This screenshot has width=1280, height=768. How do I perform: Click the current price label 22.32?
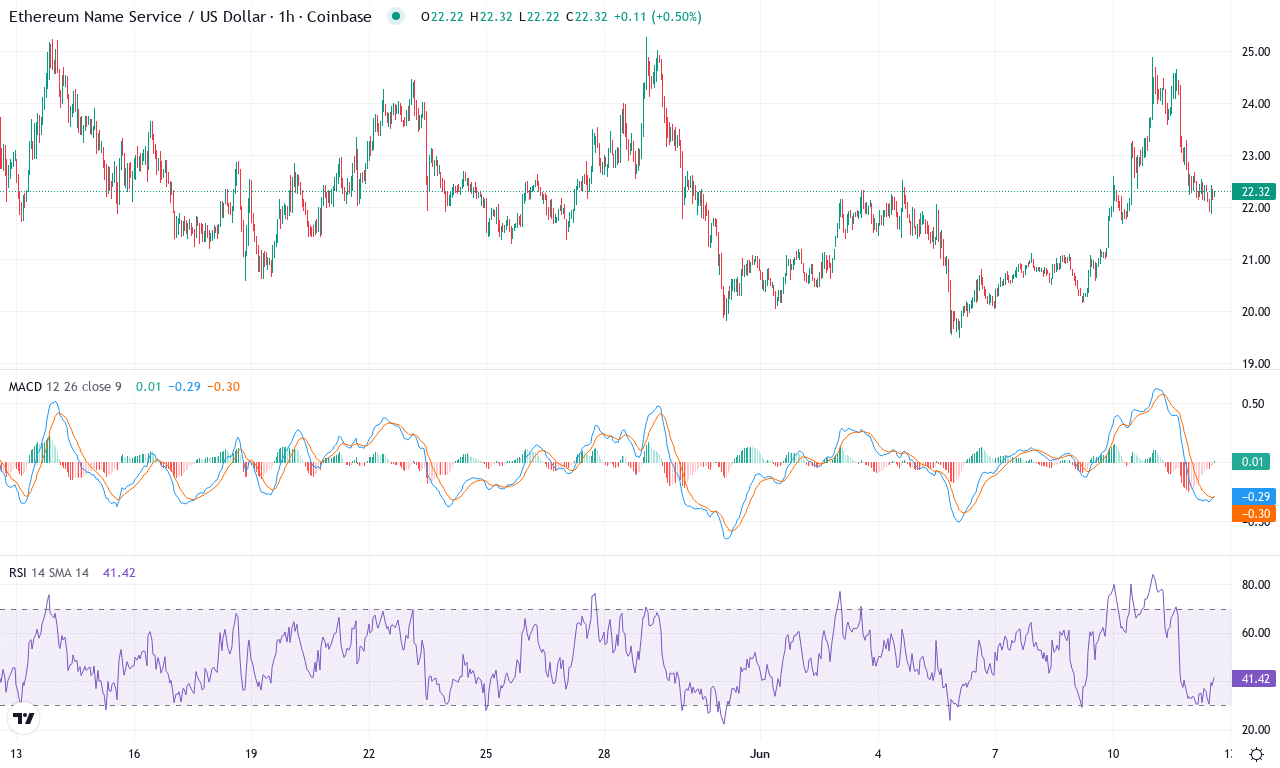click(1255, 192)
